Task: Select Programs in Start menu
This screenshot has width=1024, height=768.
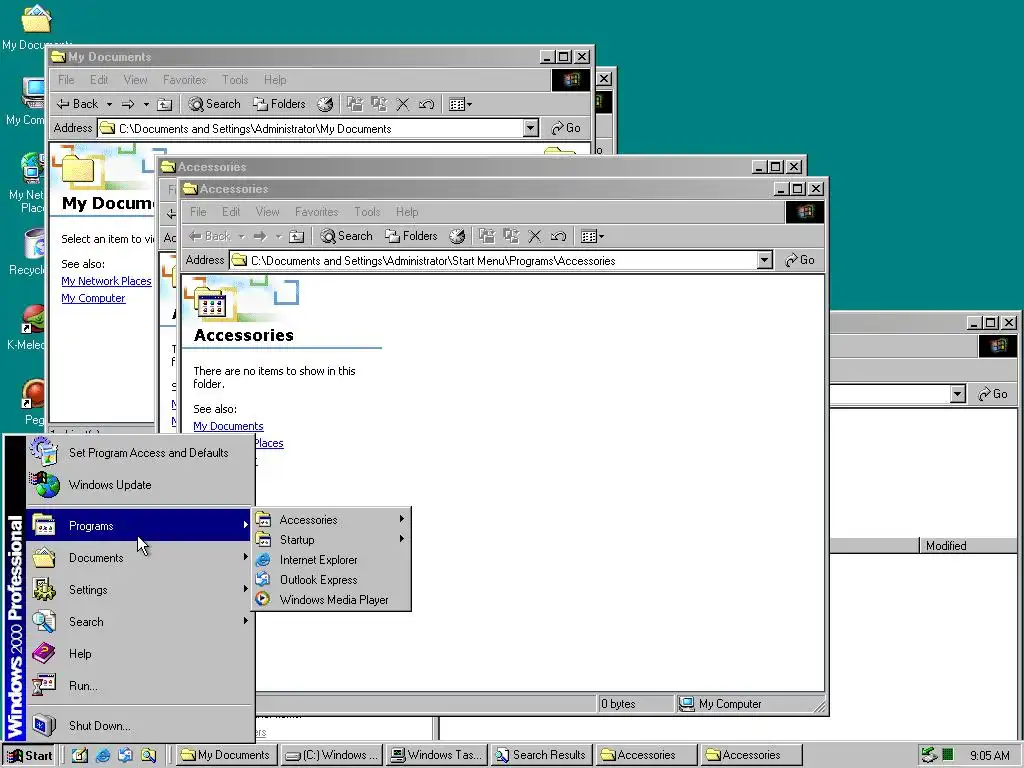Action: [x=139, y=526]
